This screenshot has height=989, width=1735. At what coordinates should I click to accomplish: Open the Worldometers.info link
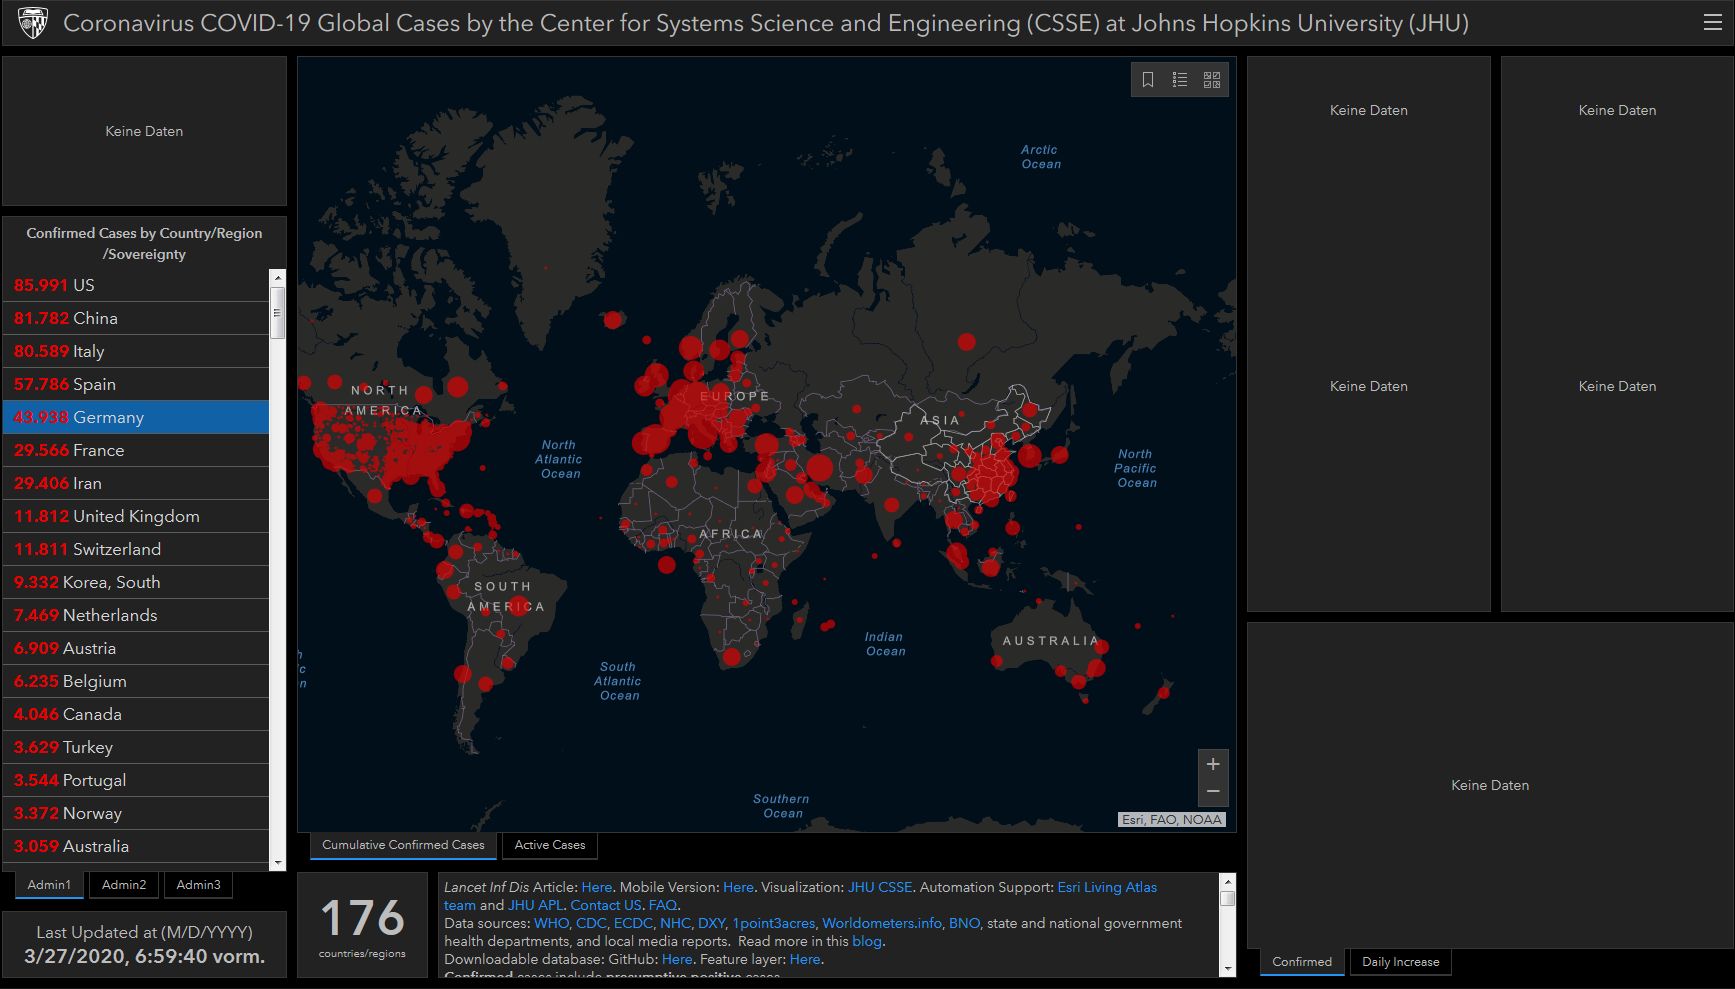click(881, 923)
